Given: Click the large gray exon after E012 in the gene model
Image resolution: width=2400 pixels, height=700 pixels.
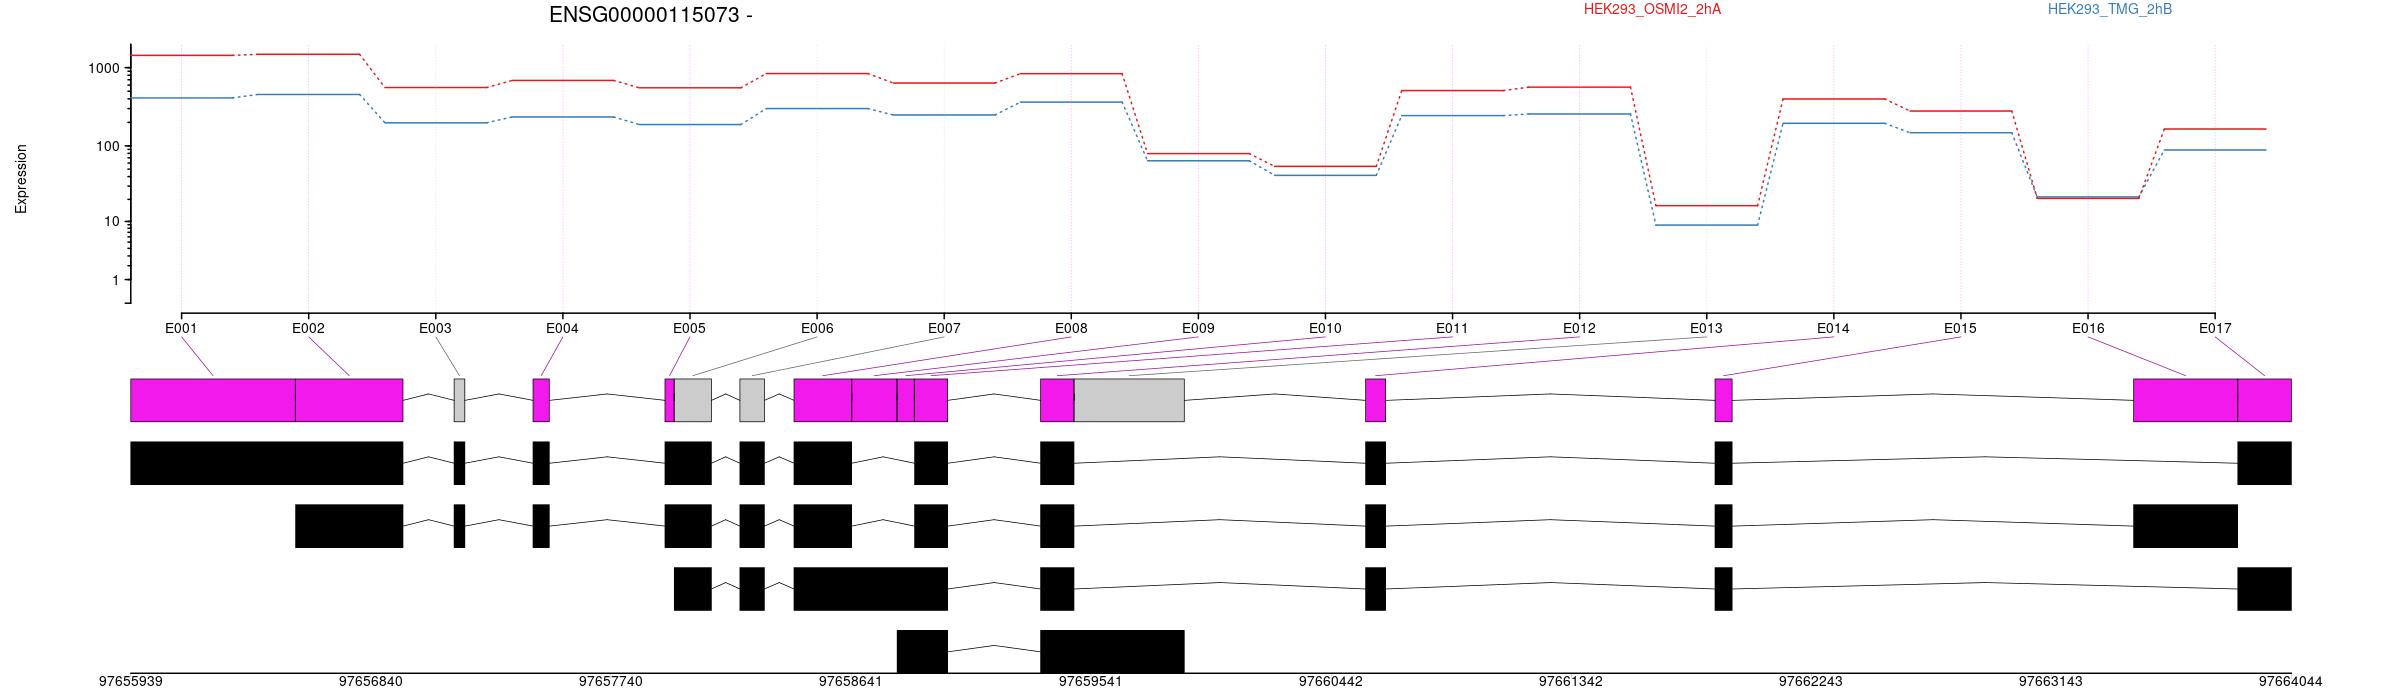Looking at the screenshot, I should (1129, 400).
